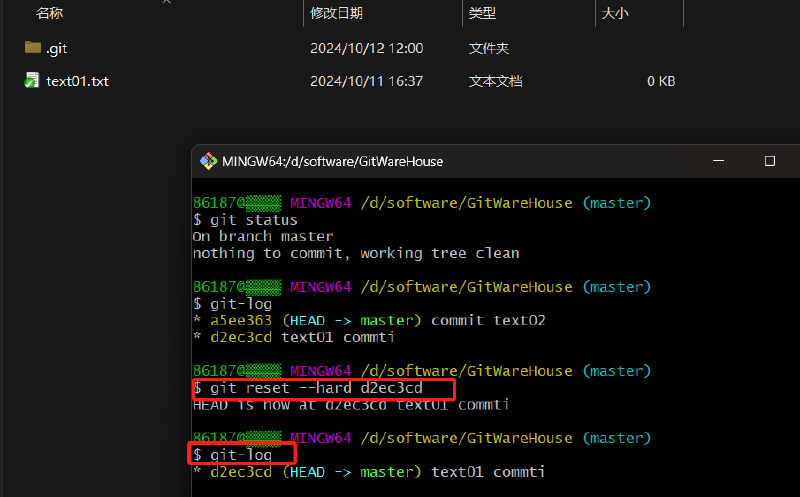
Task: Open the .git folder icon
Action: [x=33, y=47]
